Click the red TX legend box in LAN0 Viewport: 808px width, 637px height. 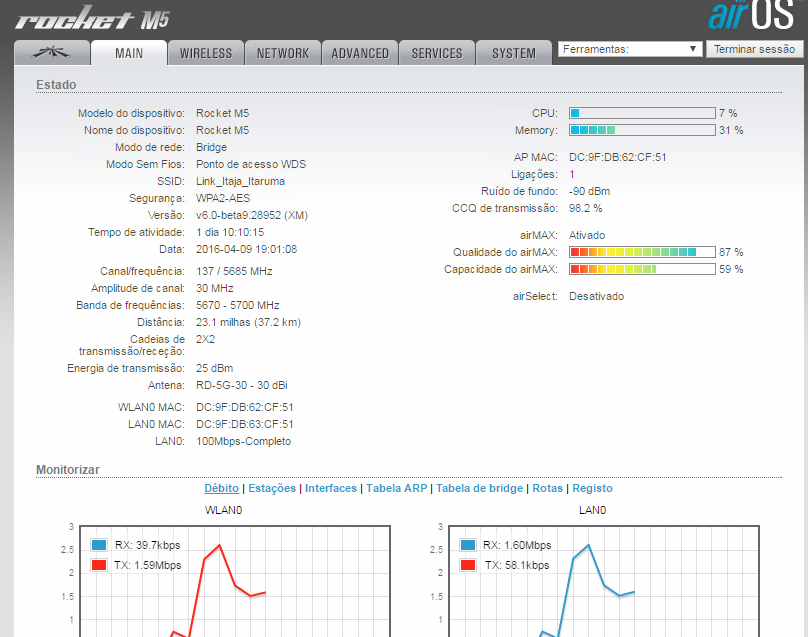point(467,565)
